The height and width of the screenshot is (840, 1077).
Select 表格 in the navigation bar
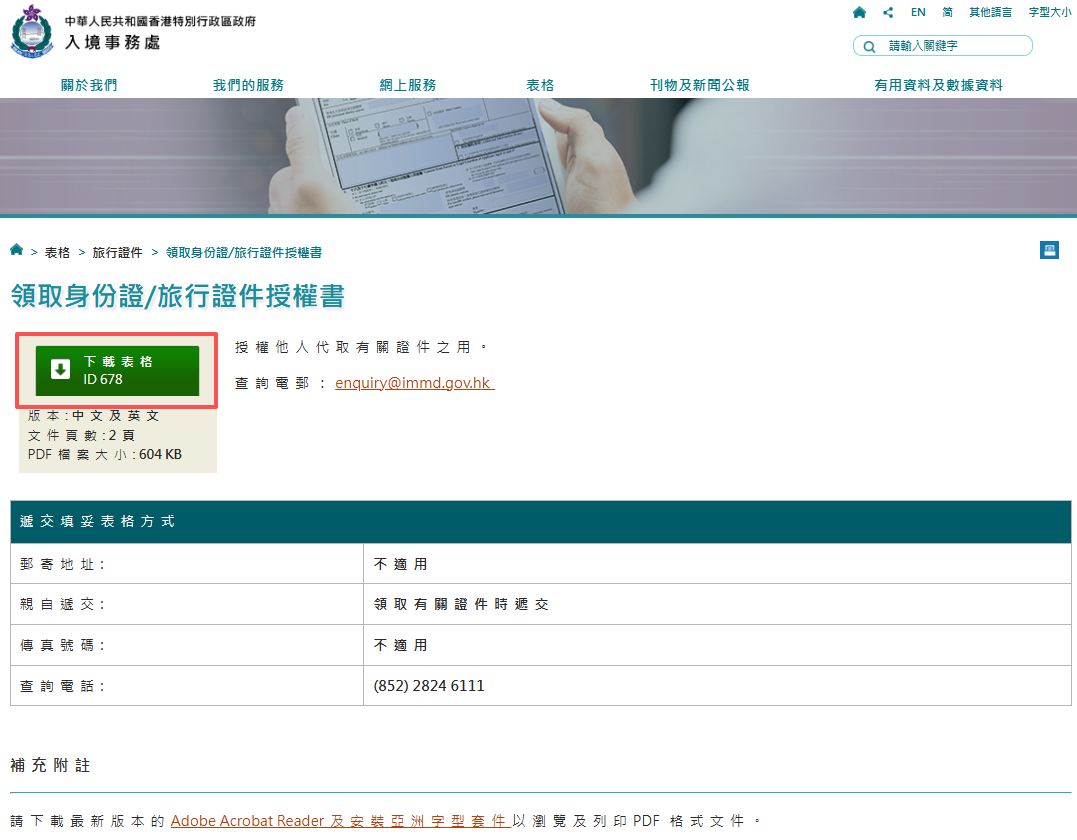[x=539, y=85]
